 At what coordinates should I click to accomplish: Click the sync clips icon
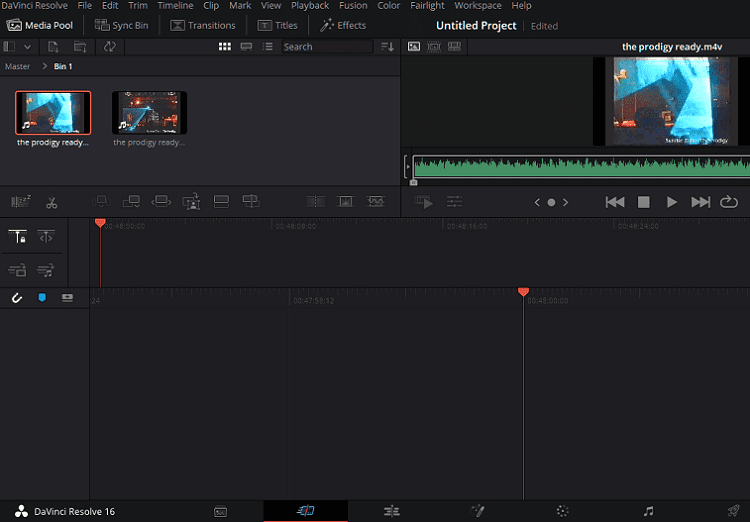tap(110, 46)
